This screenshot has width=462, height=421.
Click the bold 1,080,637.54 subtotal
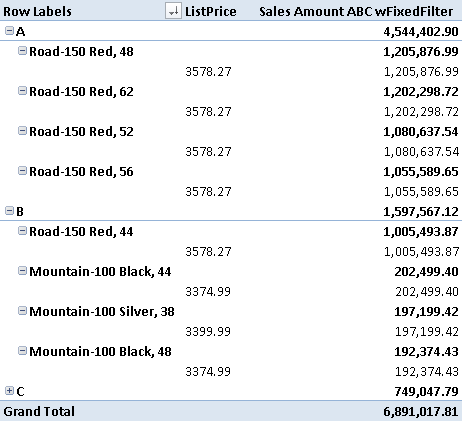coord(421,132)
